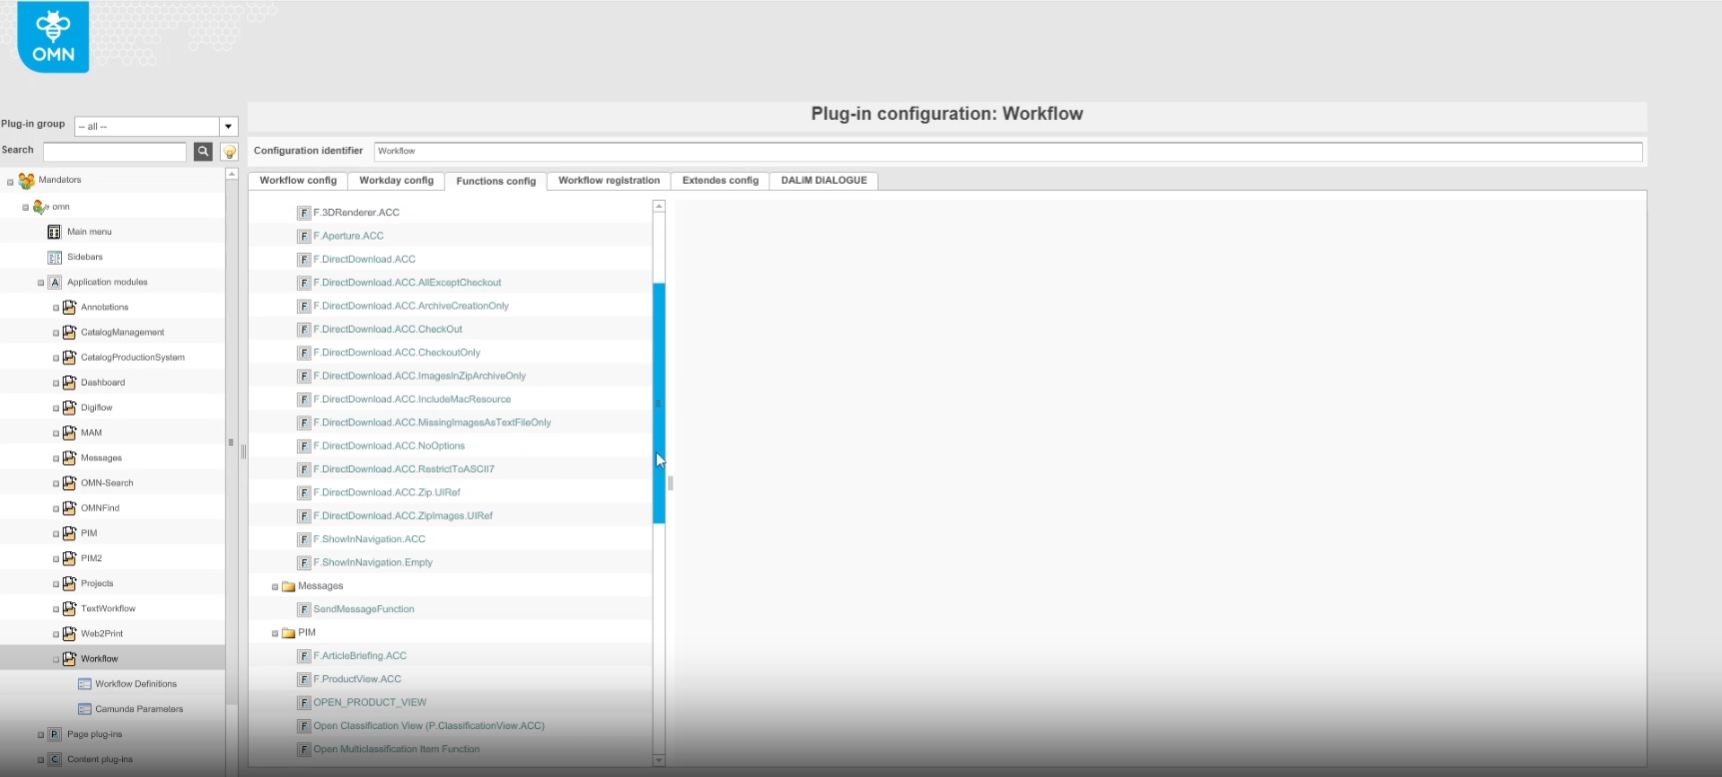Image resolution: width=1722 pixels, height=777 pixels.
Task: Click the search magnifier button
Action: pyautogui.click(x=203, y=151)
